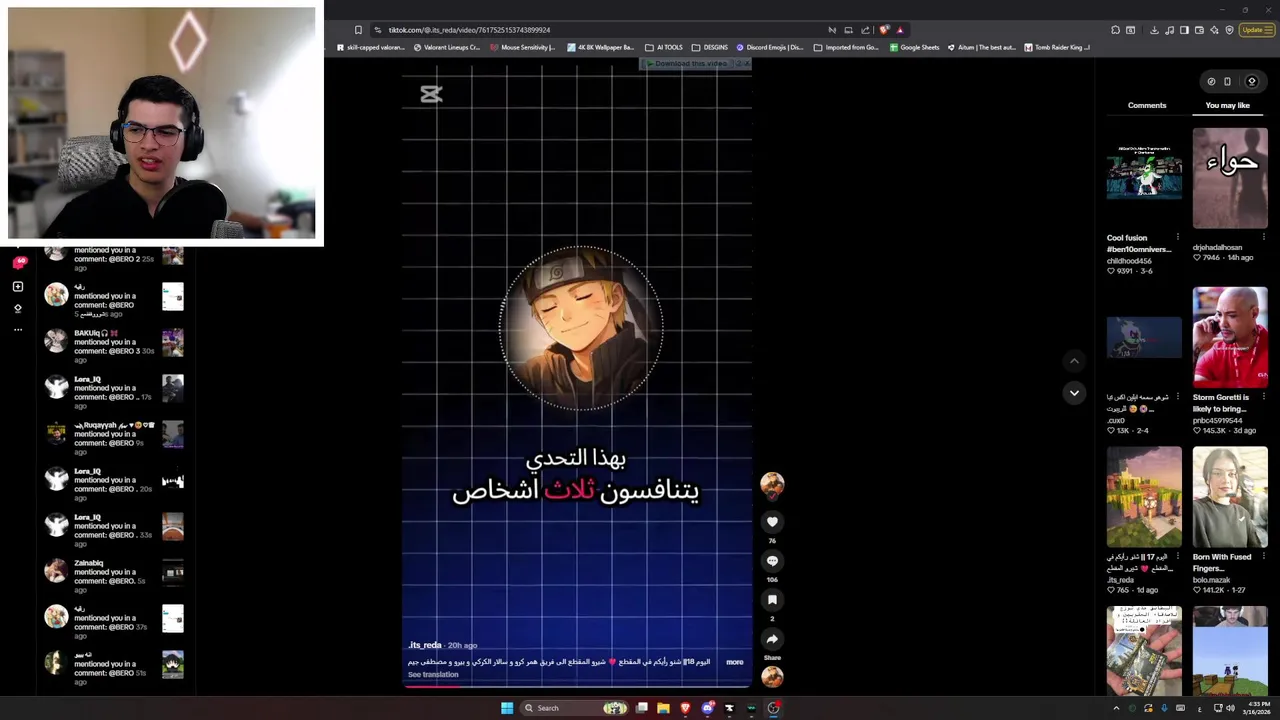Open the Google Sheets bookmark
This screenshot has width=1280, height=720.
point(914,47)
